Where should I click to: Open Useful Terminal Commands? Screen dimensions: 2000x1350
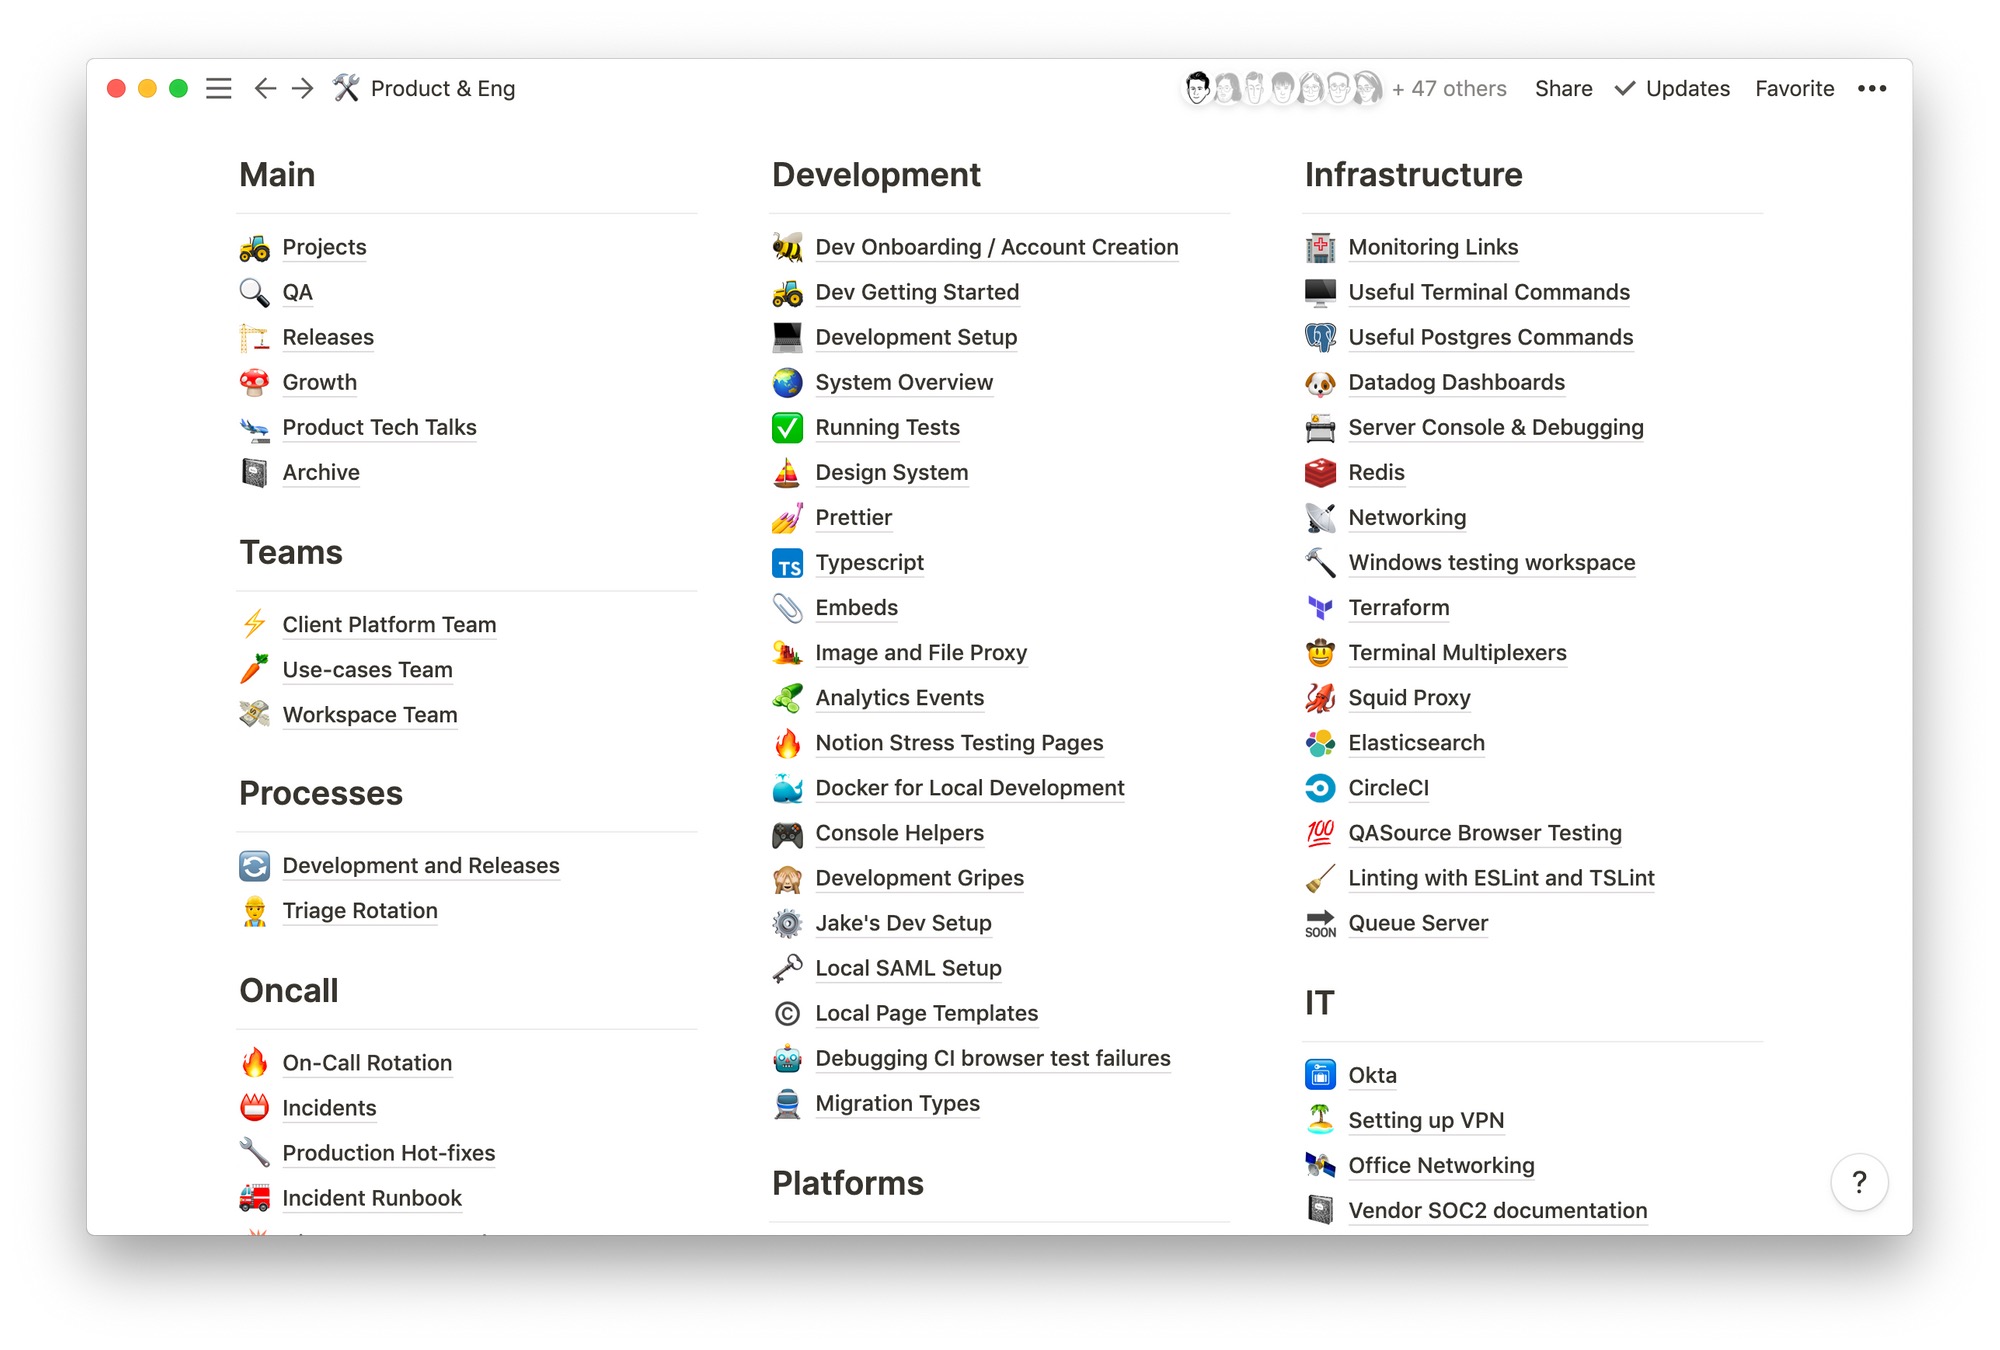point(1489,292)
